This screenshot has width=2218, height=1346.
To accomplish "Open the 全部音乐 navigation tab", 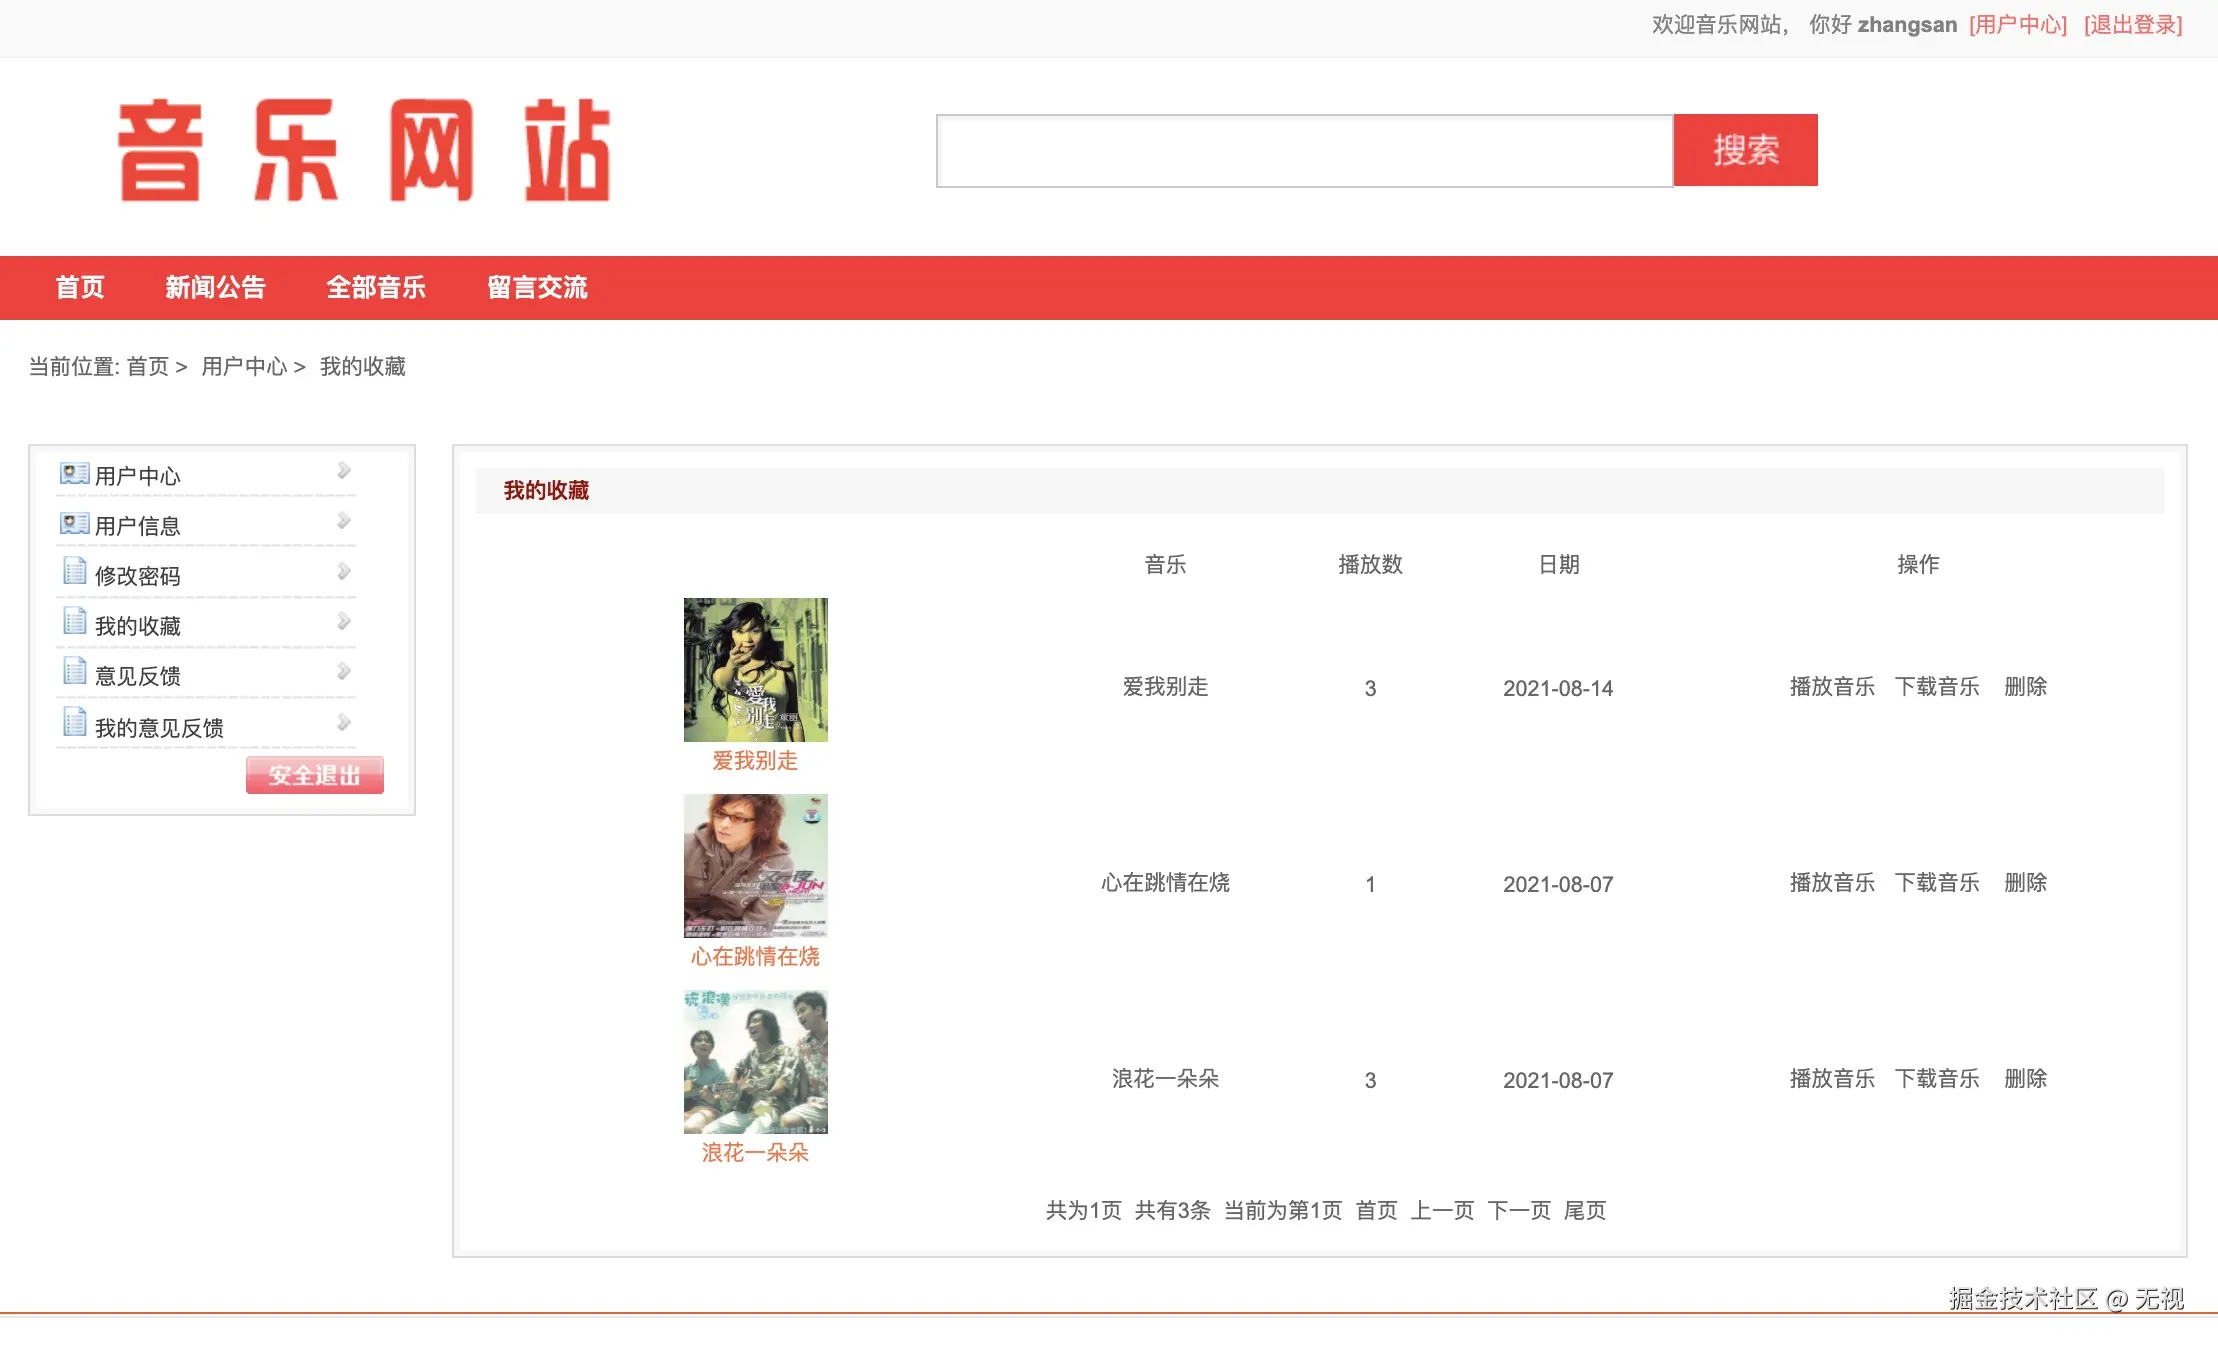I will coord(376,288).
